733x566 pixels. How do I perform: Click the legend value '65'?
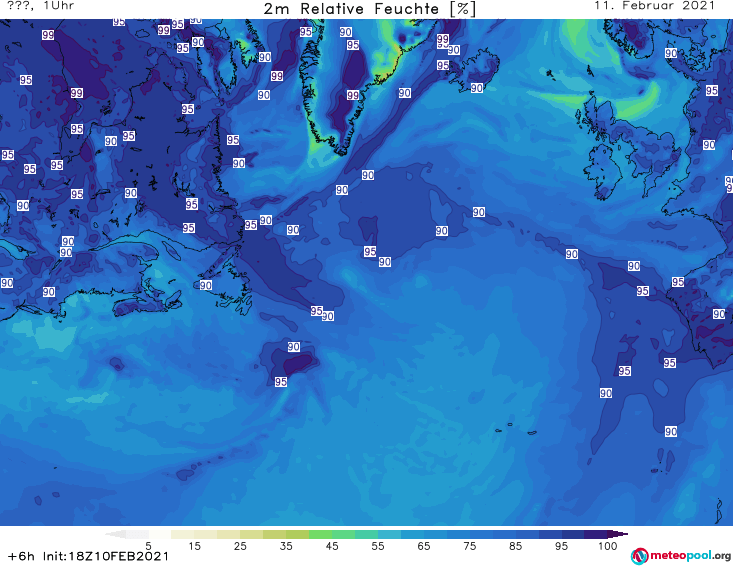424,546
